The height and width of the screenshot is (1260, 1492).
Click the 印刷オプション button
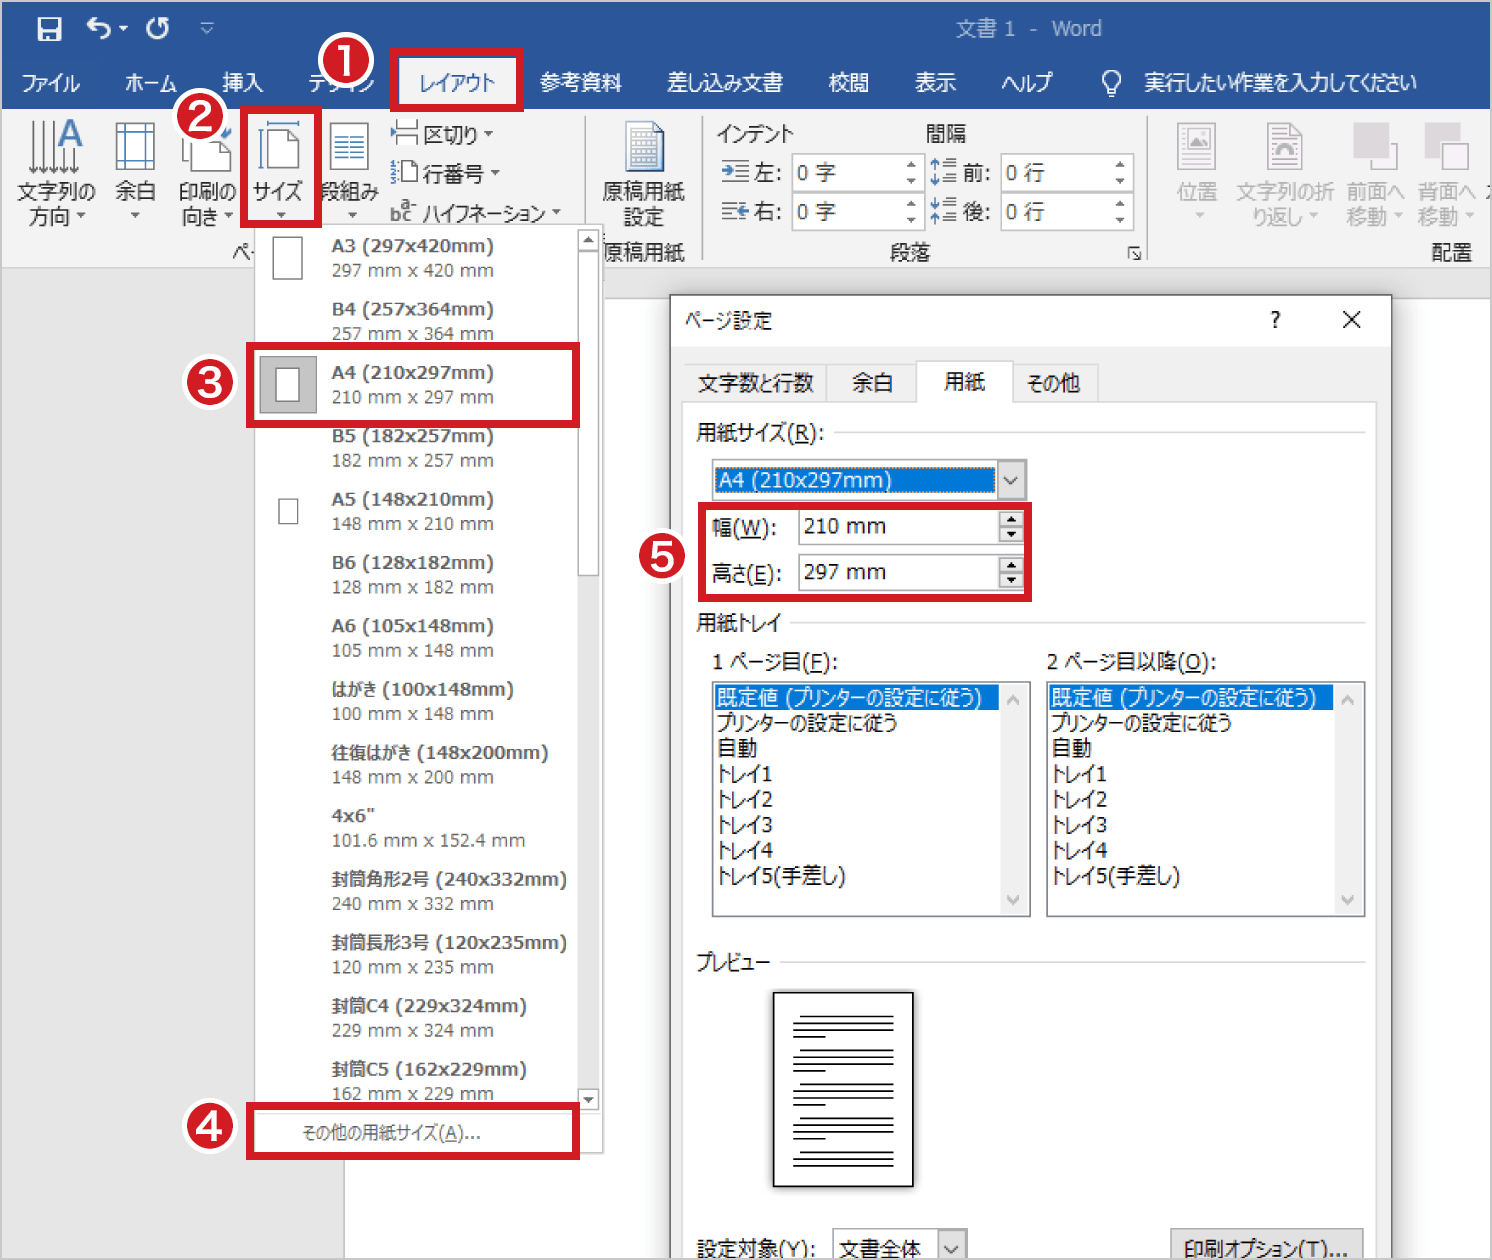[x=1265, y=1247]
